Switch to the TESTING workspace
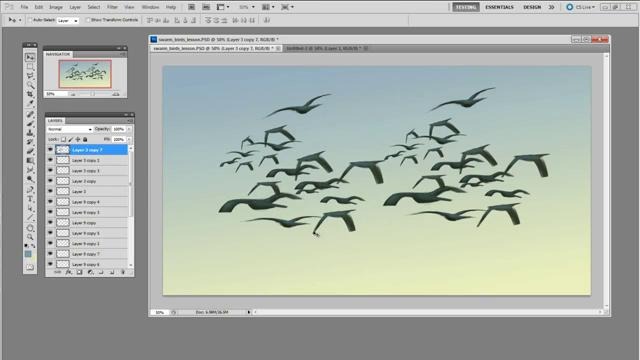The width and height of the screenshot is (640, 360). point(466,7)
